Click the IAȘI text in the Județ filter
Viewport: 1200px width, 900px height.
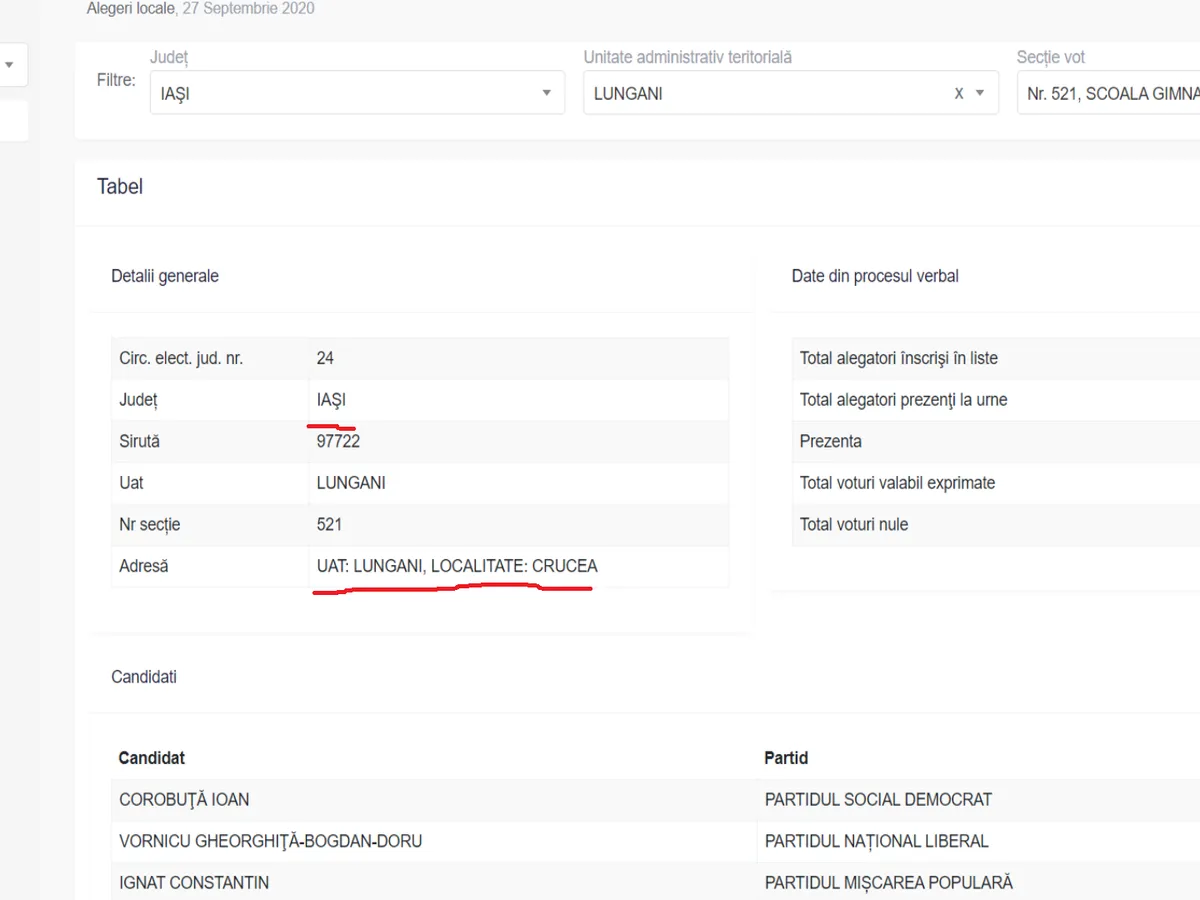tap(176, 94)
